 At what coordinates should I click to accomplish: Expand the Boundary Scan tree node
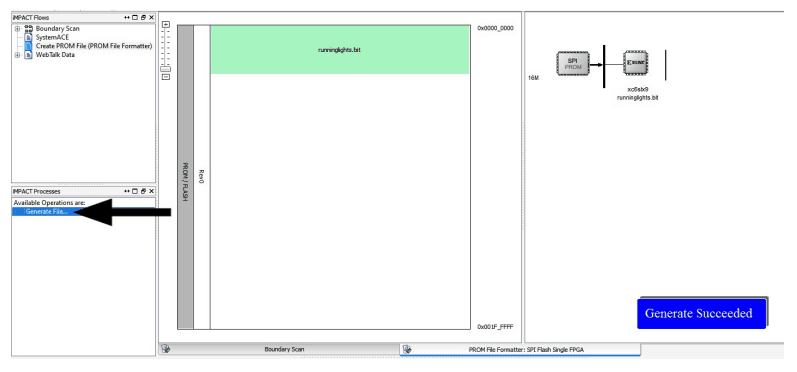point(17,29)
